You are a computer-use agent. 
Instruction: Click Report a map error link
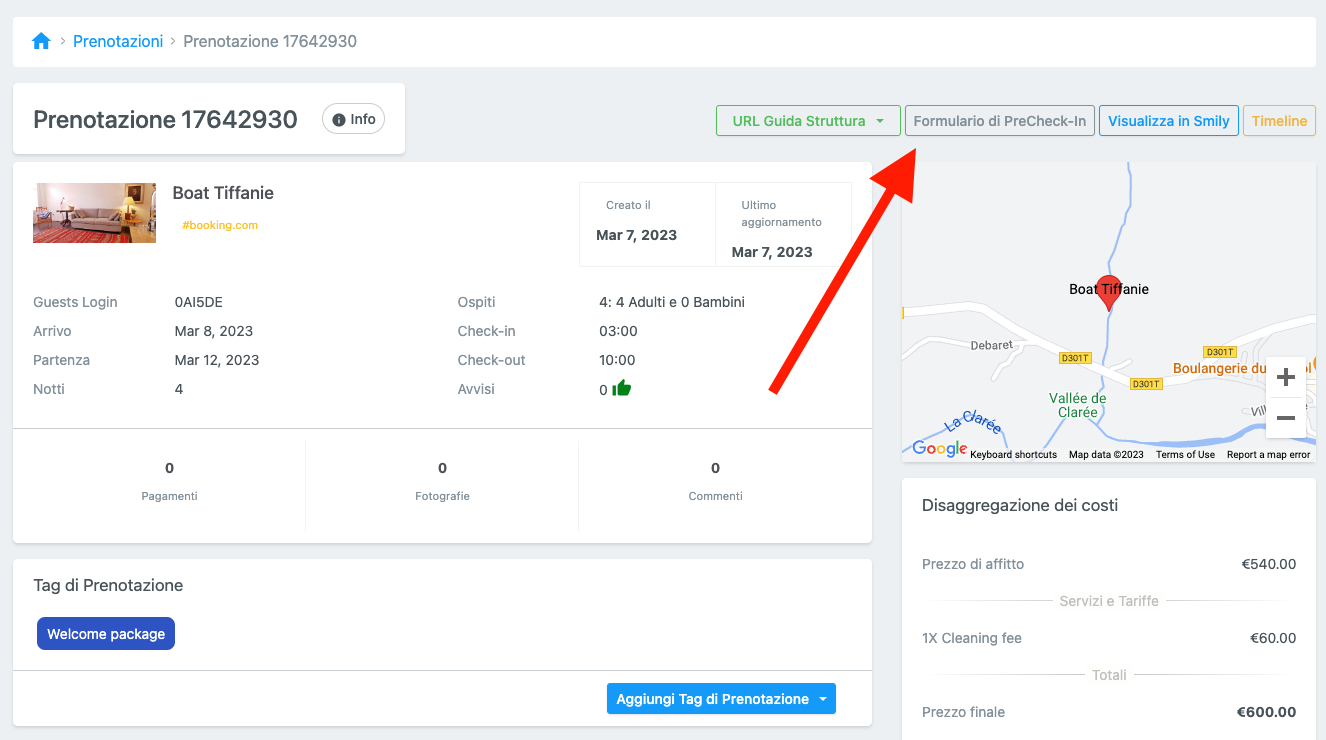pos(1268,455)
